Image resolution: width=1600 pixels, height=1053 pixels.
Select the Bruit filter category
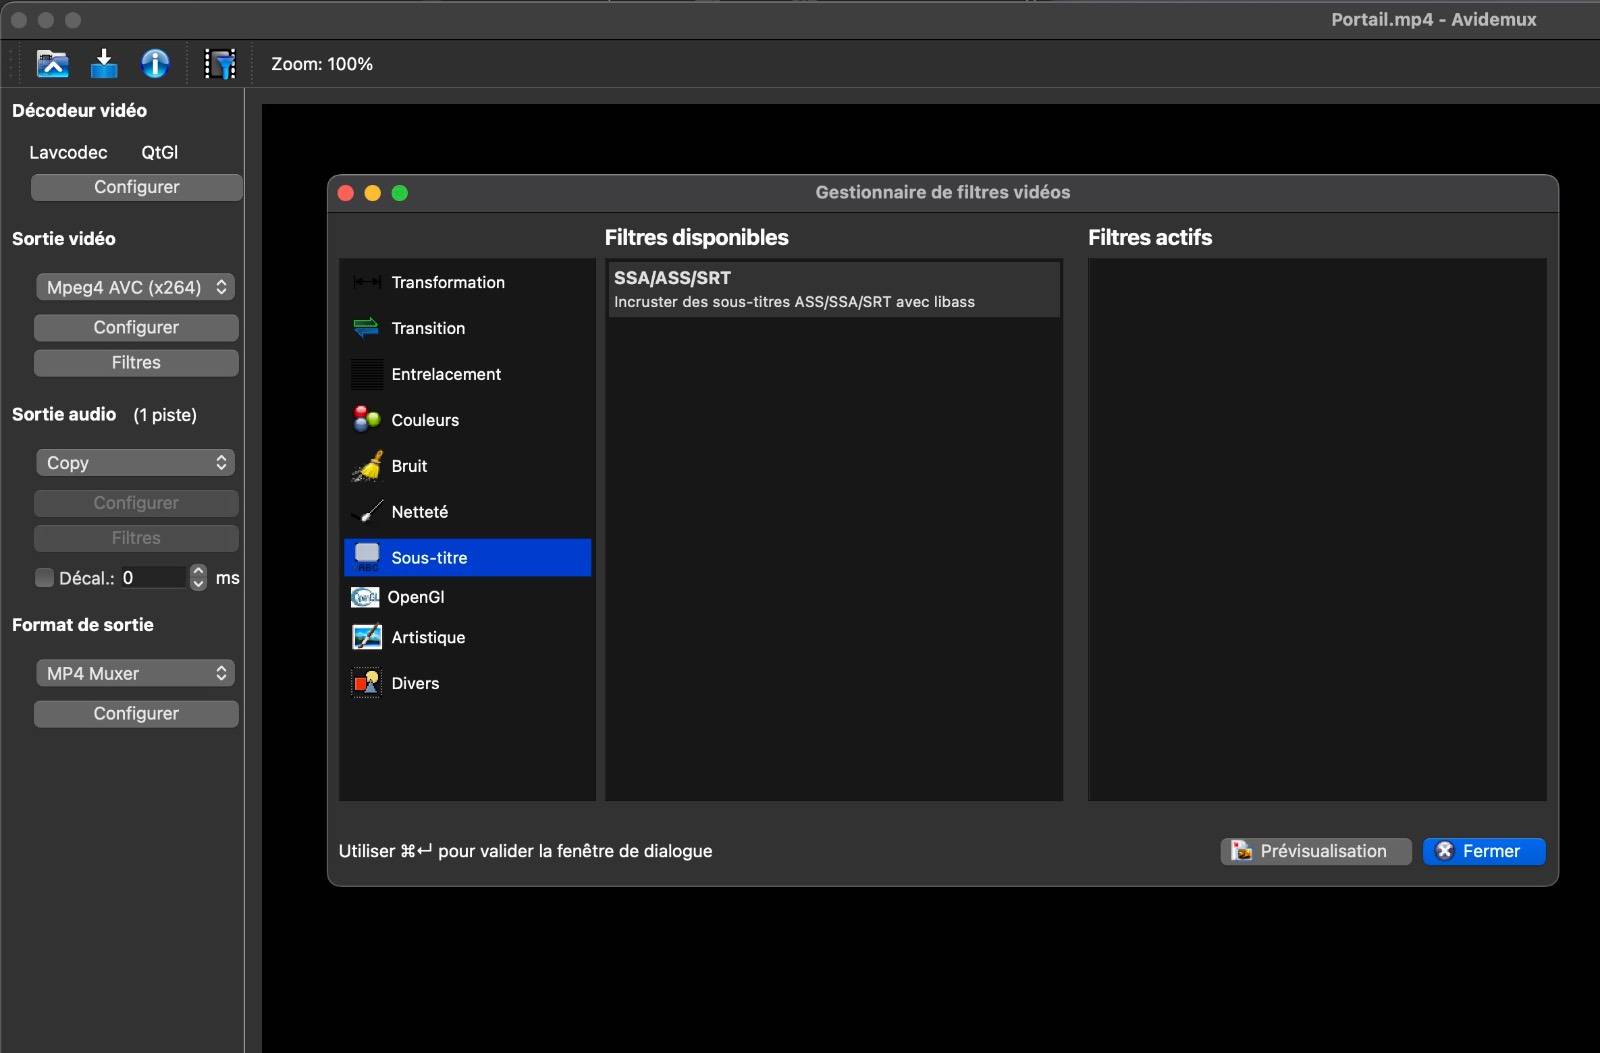tap(409, 466)
